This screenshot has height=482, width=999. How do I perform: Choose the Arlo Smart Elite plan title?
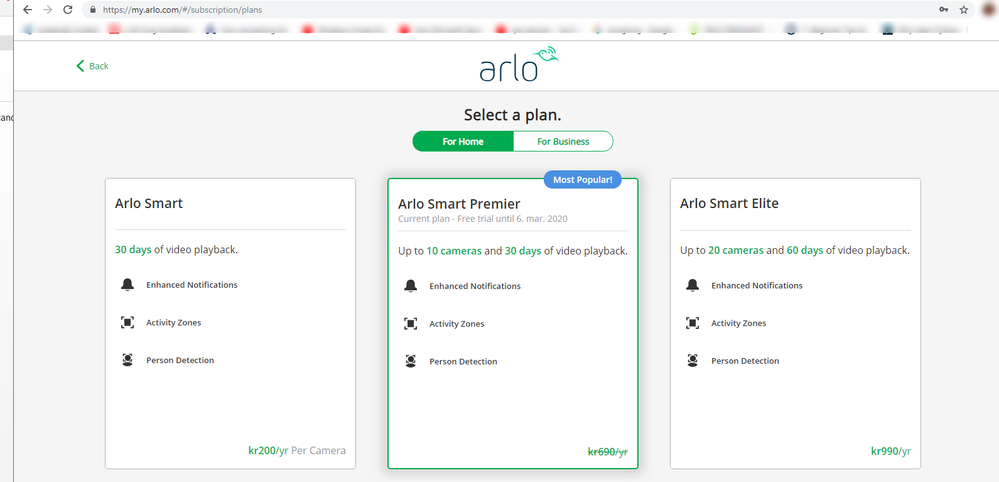tap(729, 203)
